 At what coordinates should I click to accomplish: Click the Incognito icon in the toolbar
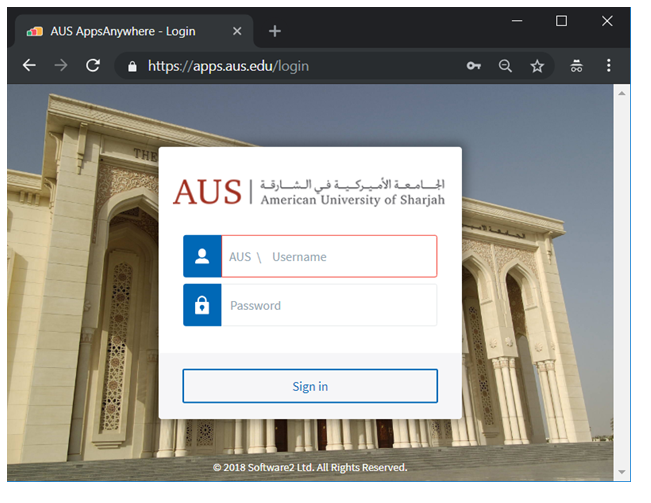pos(576,66)
